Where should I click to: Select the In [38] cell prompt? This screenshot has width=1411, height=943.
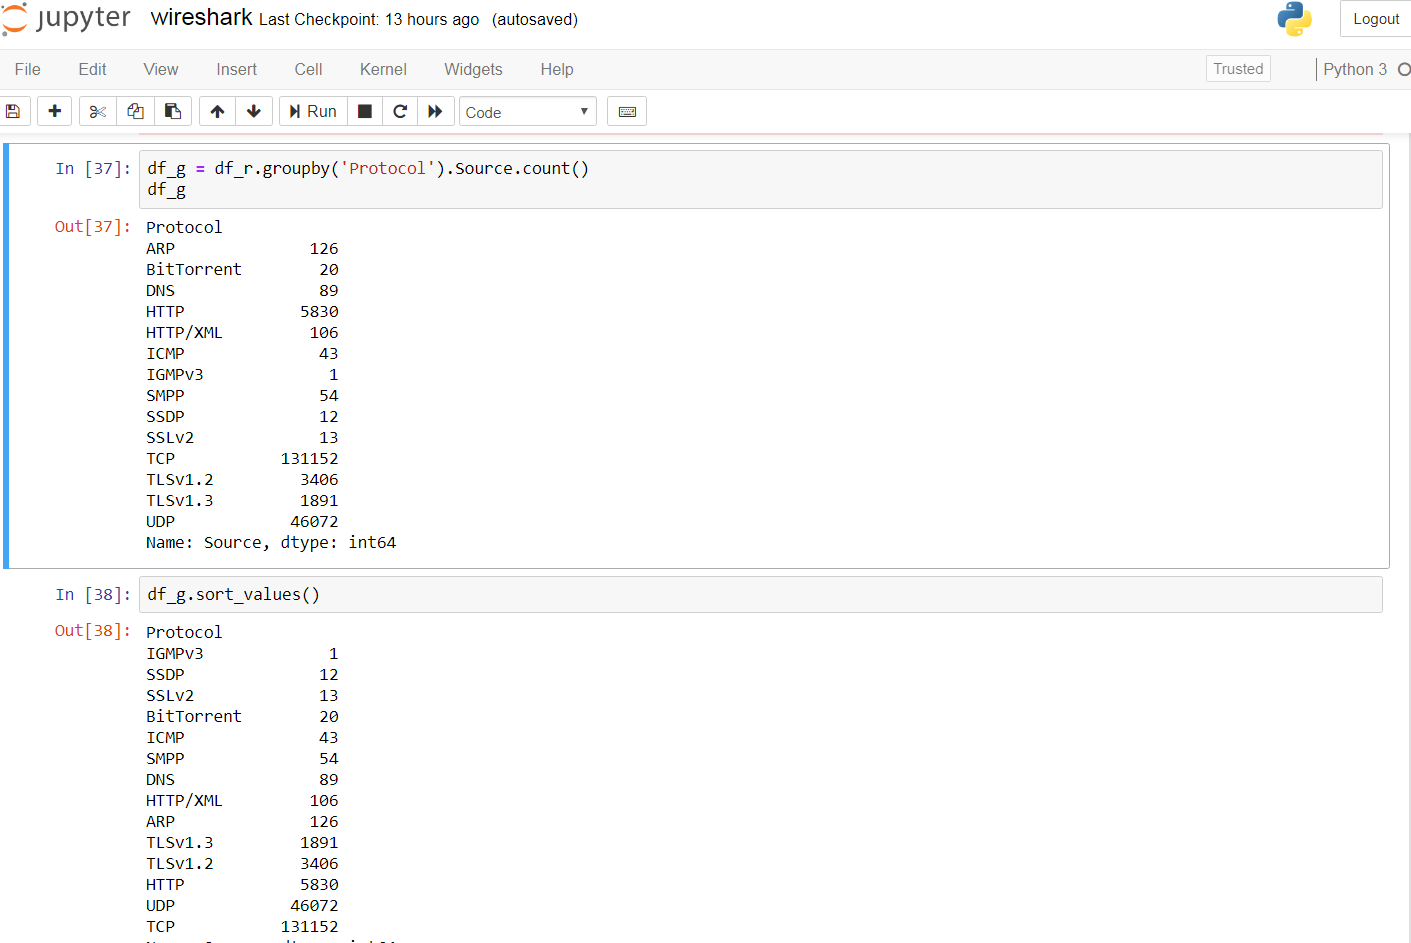[x=93, y=595]
